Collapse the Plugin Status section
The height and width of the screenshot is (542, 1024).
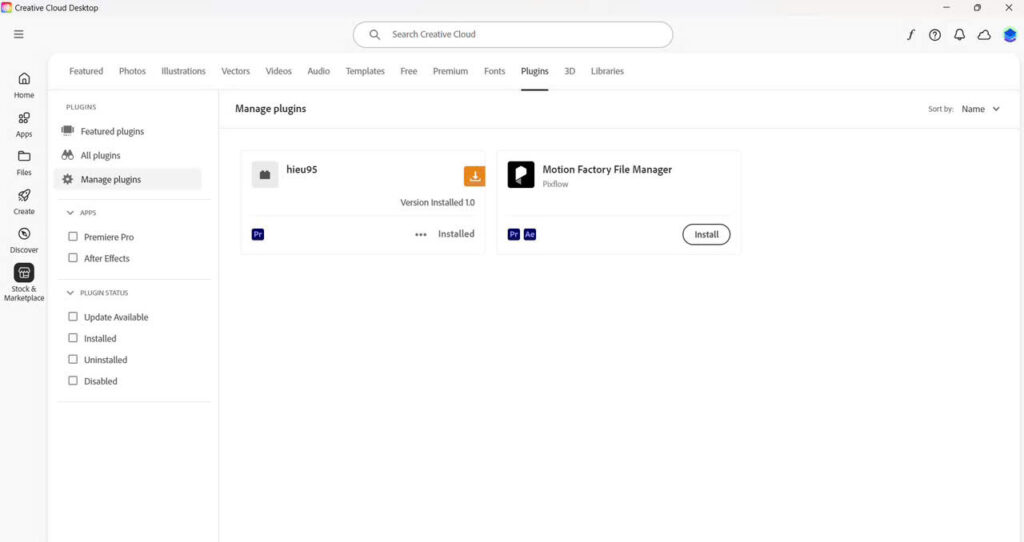pyautogui.click(x=70, y=293)
